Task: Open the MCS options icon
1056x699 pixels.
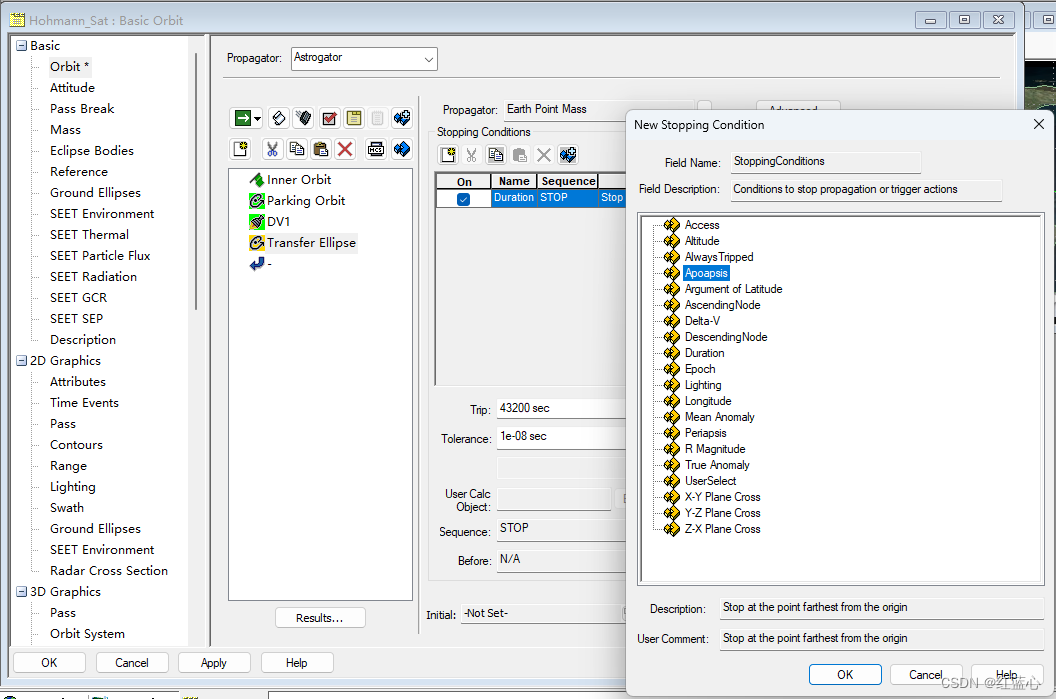Action: tap(376, 149)
